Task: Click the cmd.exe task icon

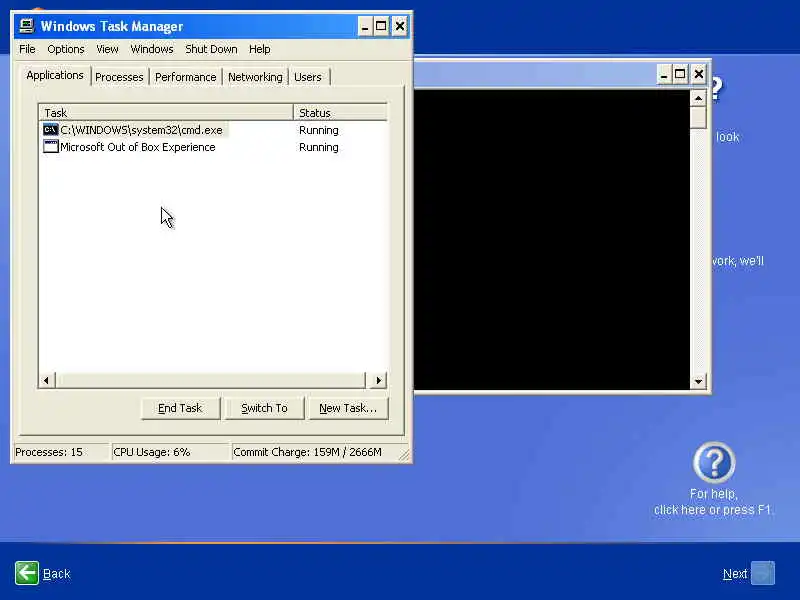Action: point(51,130)
